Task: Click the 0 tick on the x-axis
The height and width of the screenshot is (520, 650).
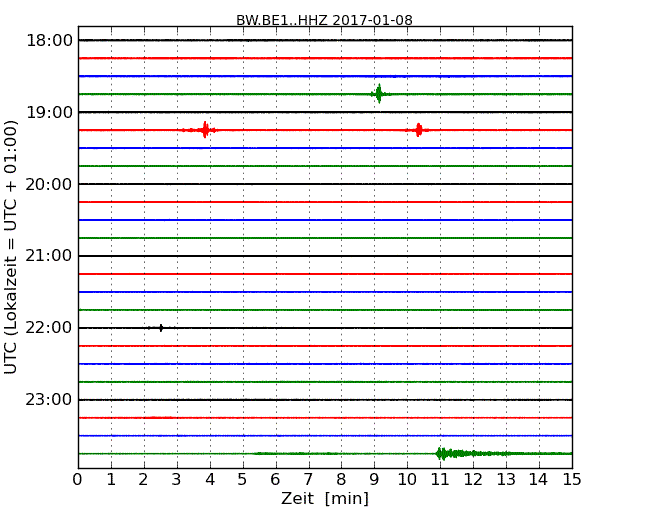Action: [78, 480]
